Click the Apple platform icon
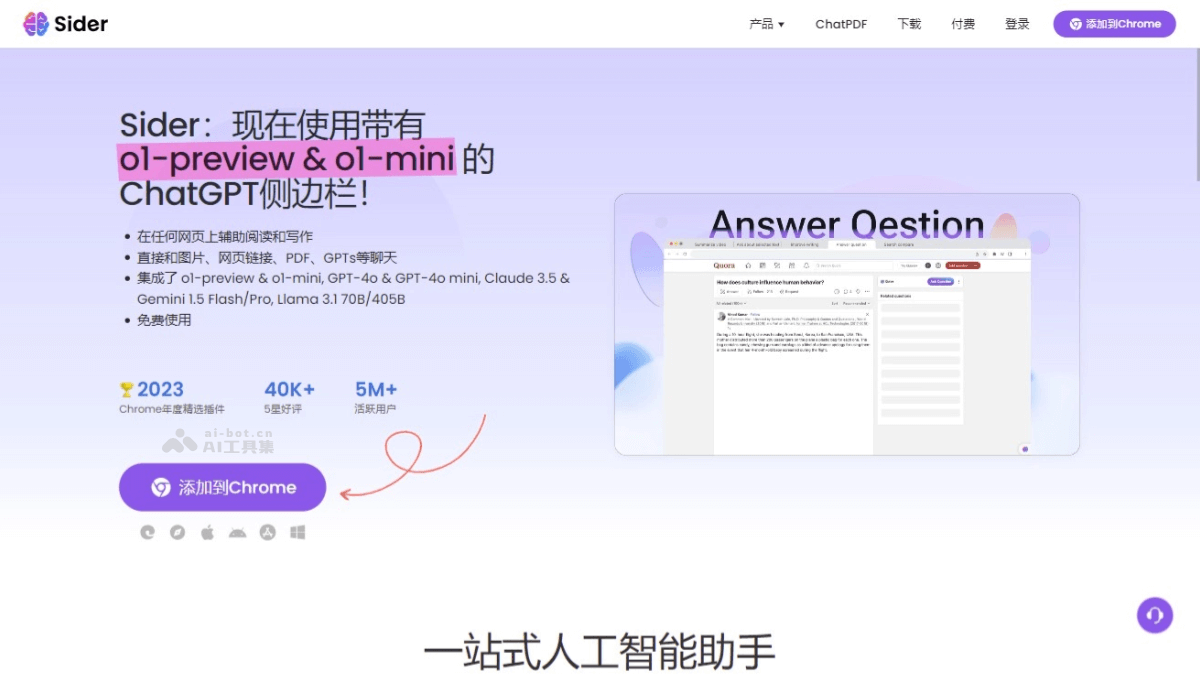 207,532
